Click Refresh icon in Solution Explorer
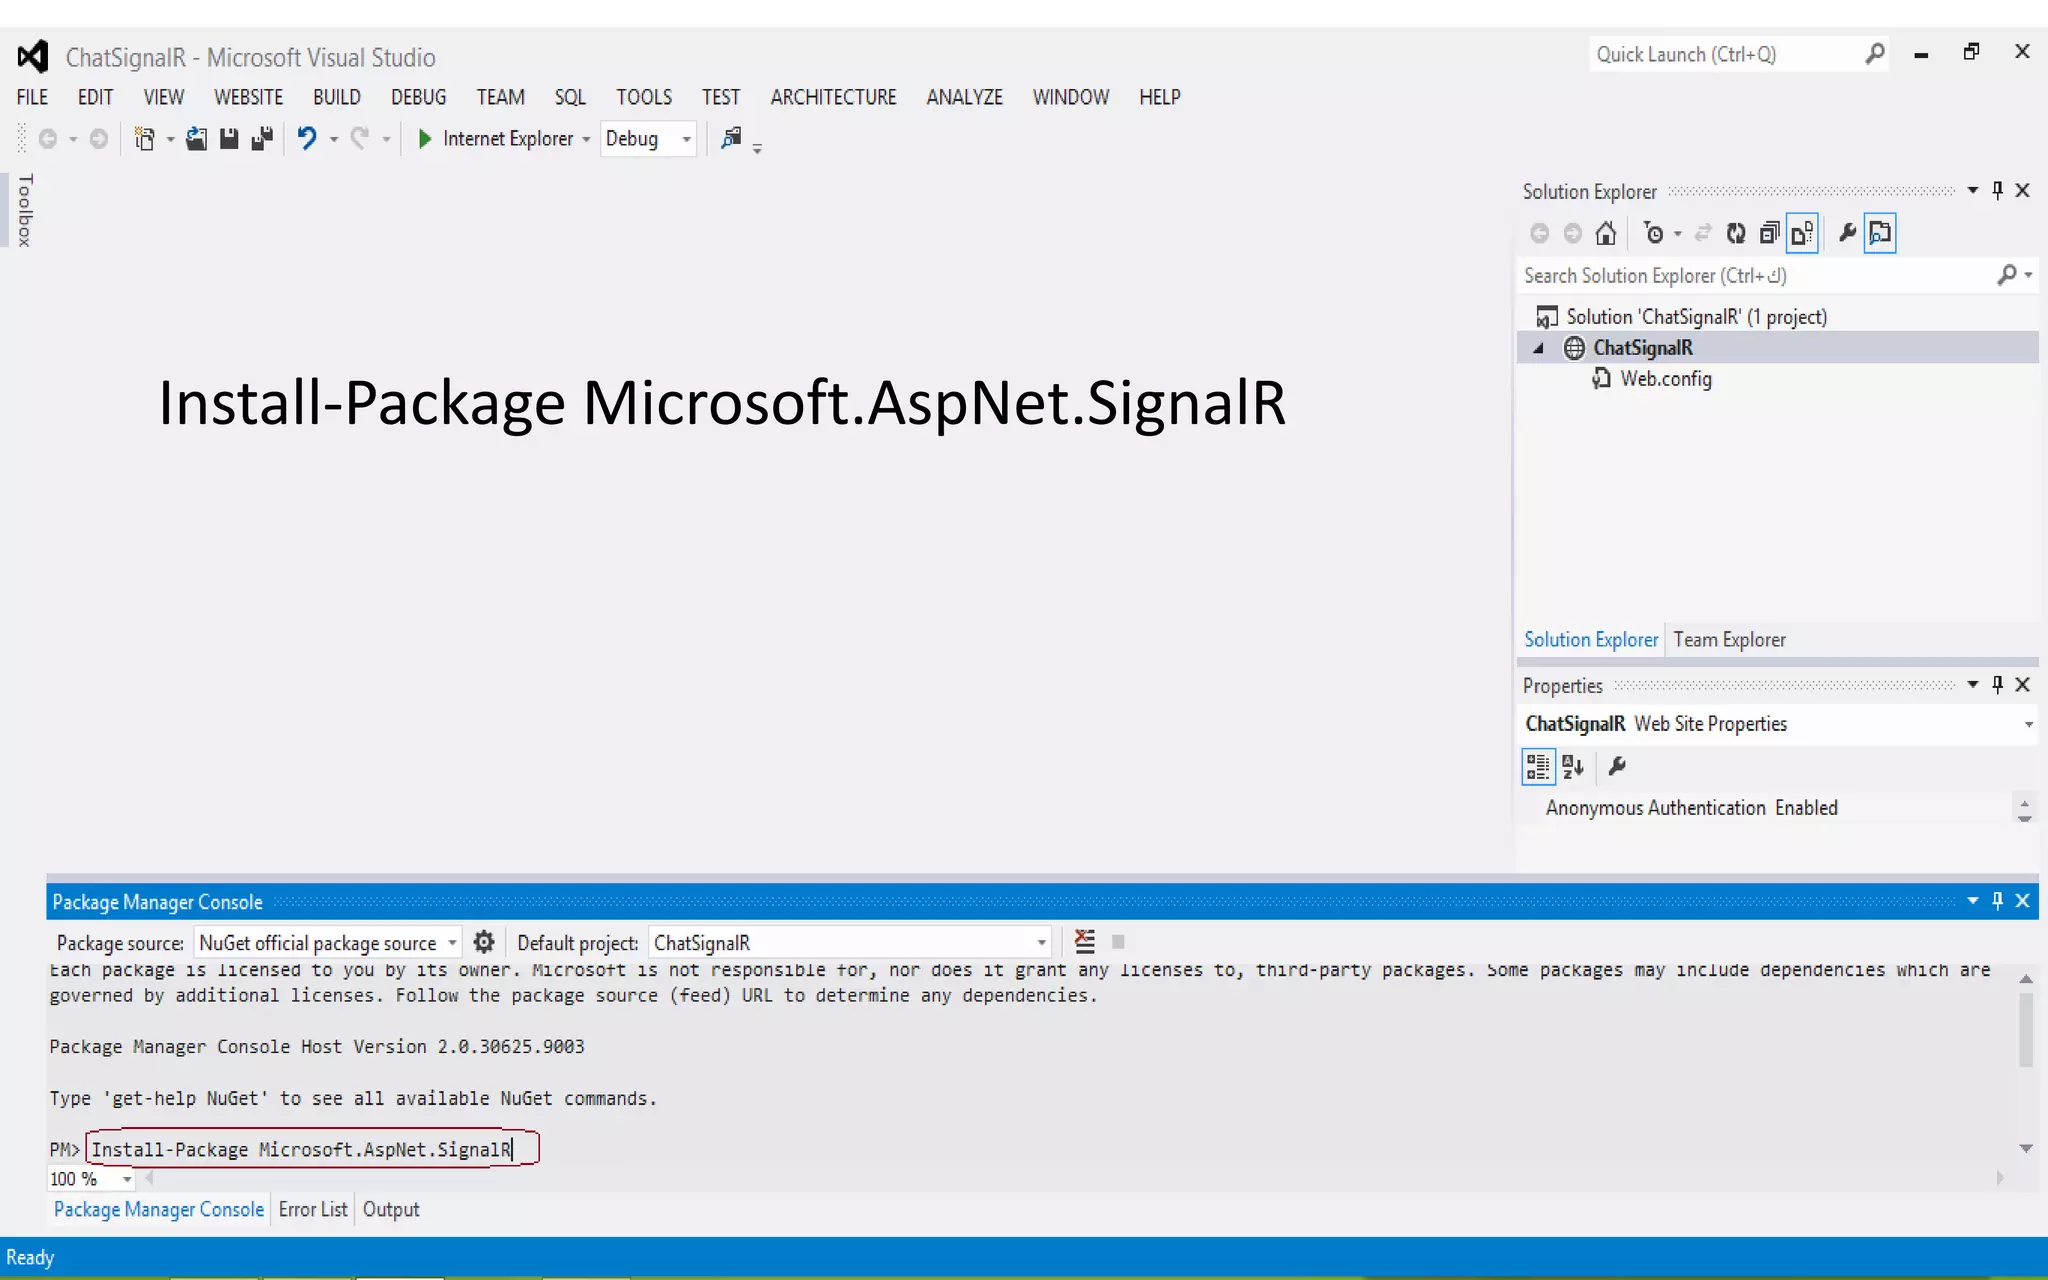This screenshot has height=1280, width=2048. coord(1736,233)
